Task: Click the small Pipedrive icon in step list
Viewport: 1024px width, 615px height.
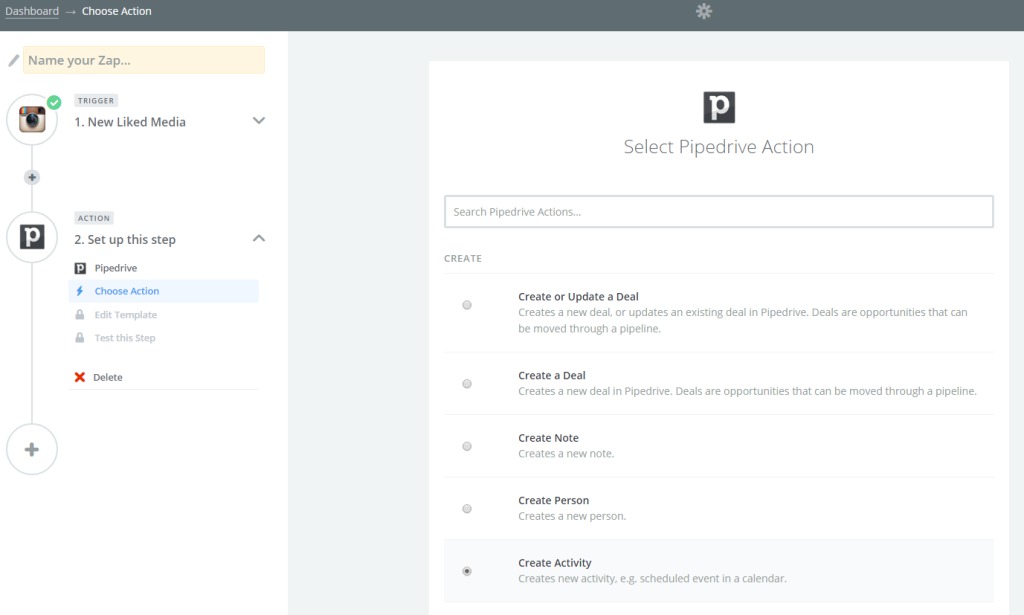Action: point(80,268)
